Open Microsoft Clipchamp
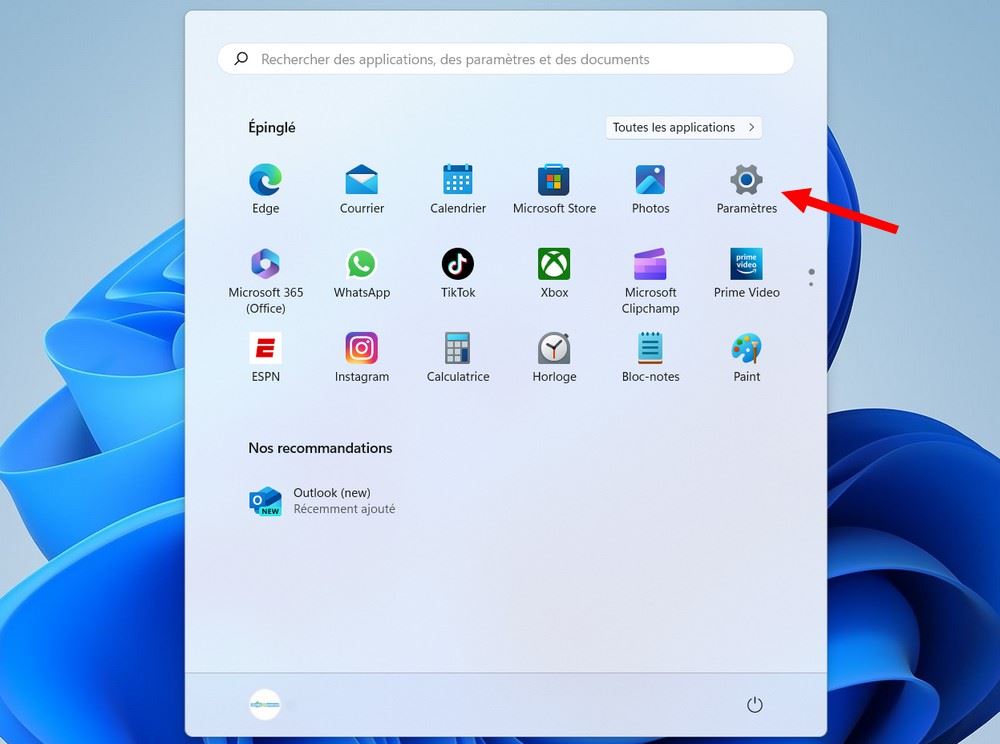 point(651,281)
